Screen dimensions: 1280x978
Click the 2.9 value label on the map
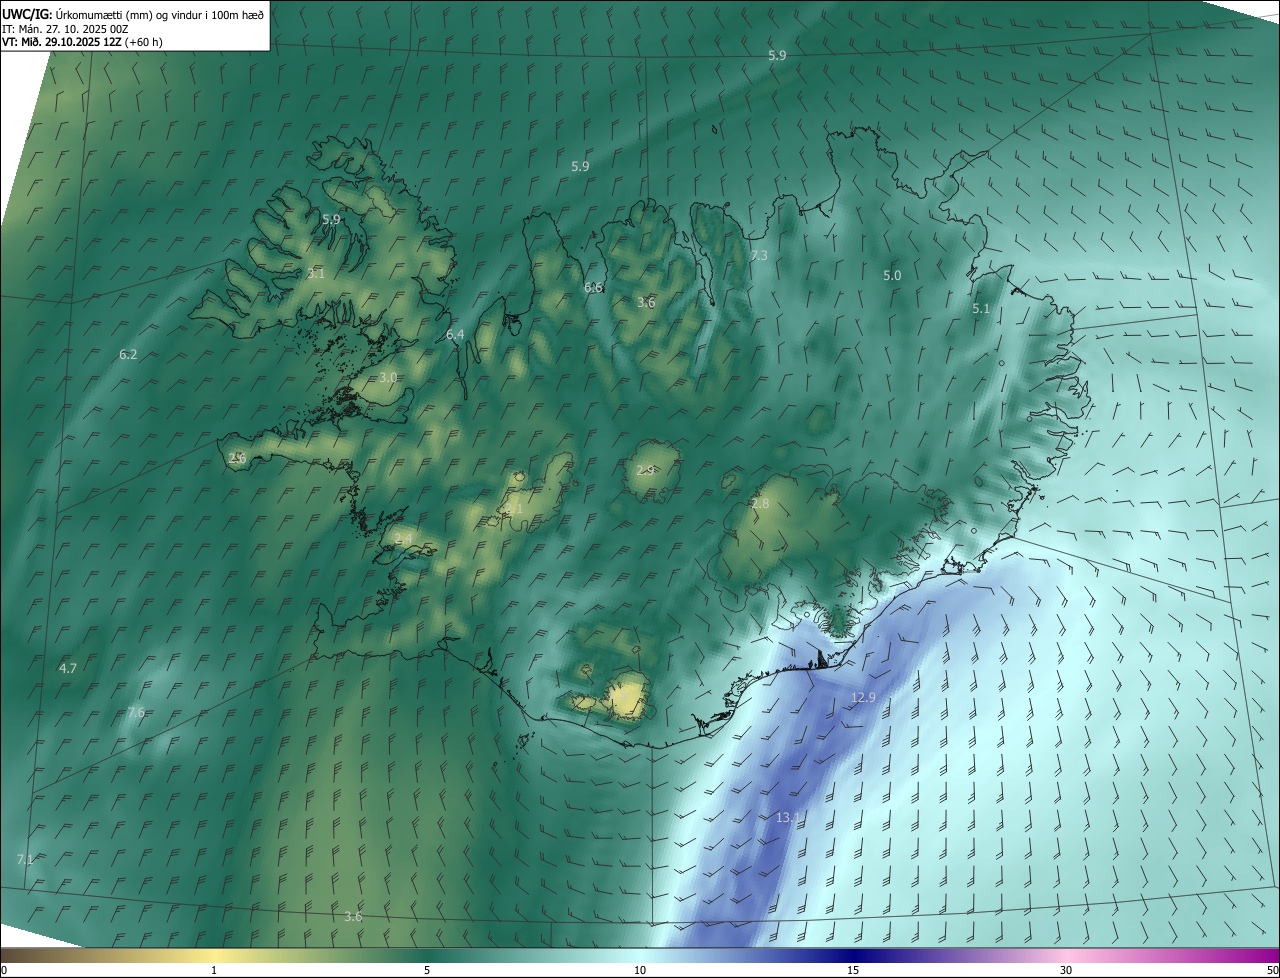645,470
